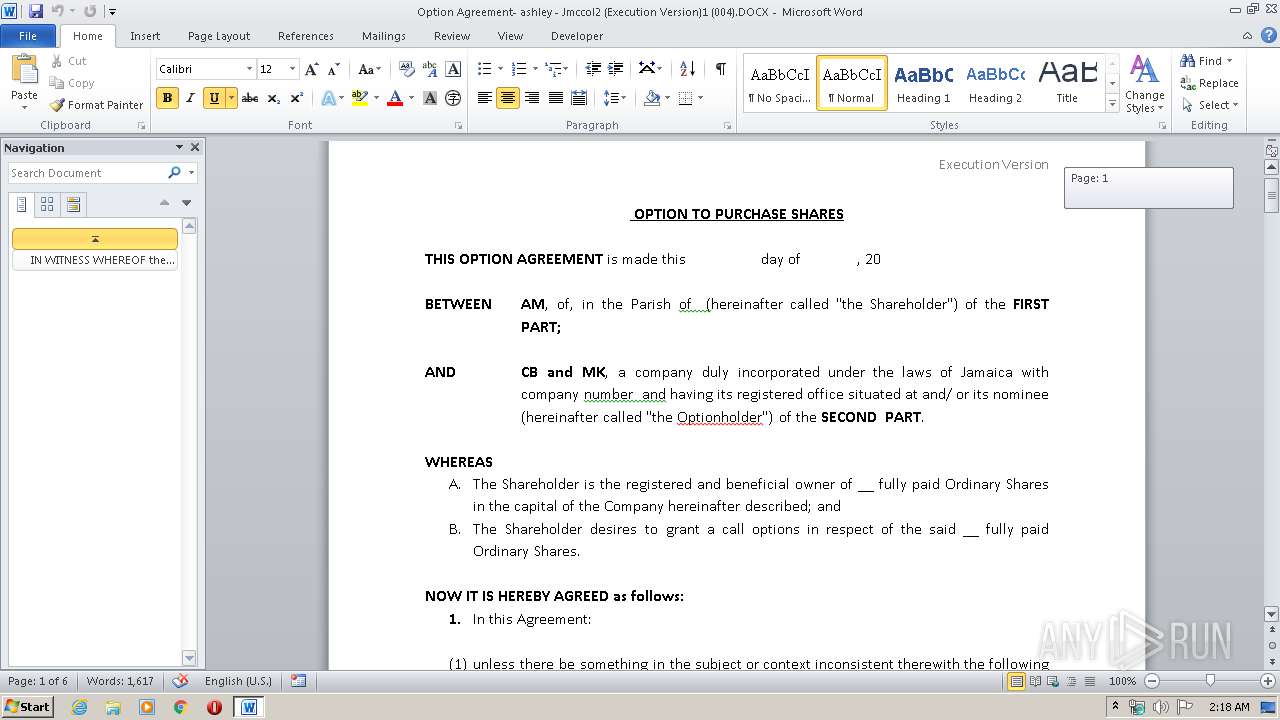
Task: Toggle Bold formatting off
Action: pyautogui.click(x=167, y=98)
